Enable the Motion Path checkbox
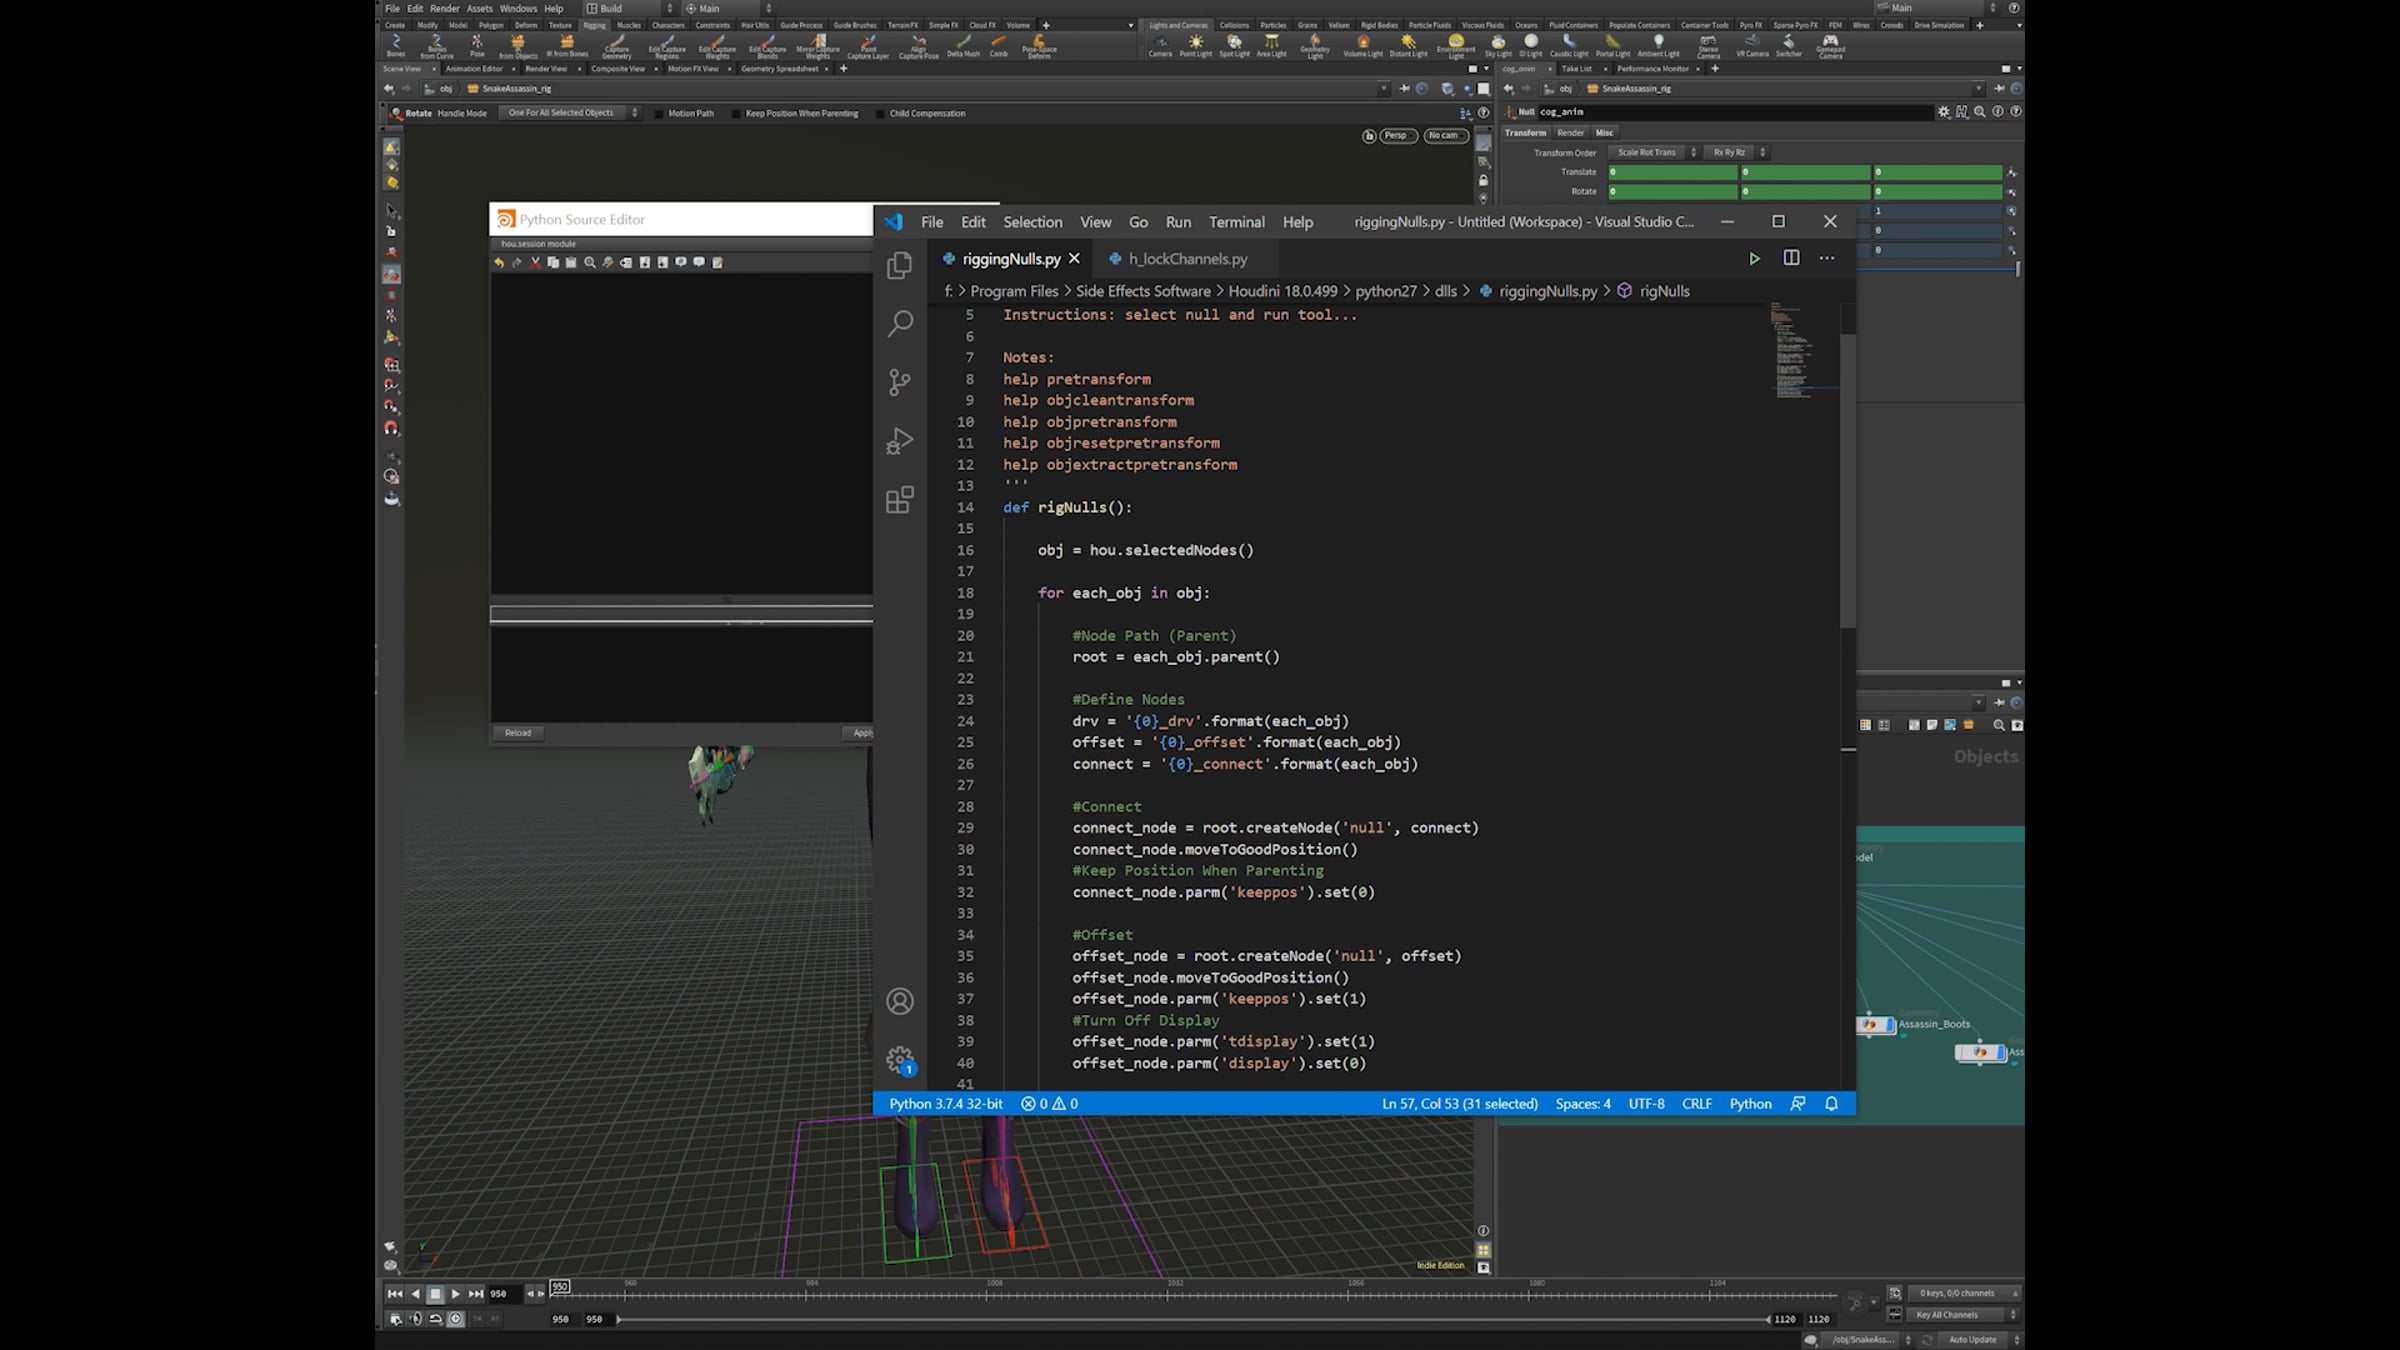Viewport: 2400px width, 1350px height. point(658,114)
